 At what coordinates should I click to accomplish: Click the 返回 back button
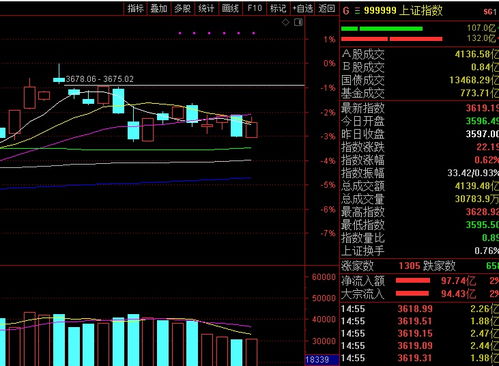coord(326,8)
